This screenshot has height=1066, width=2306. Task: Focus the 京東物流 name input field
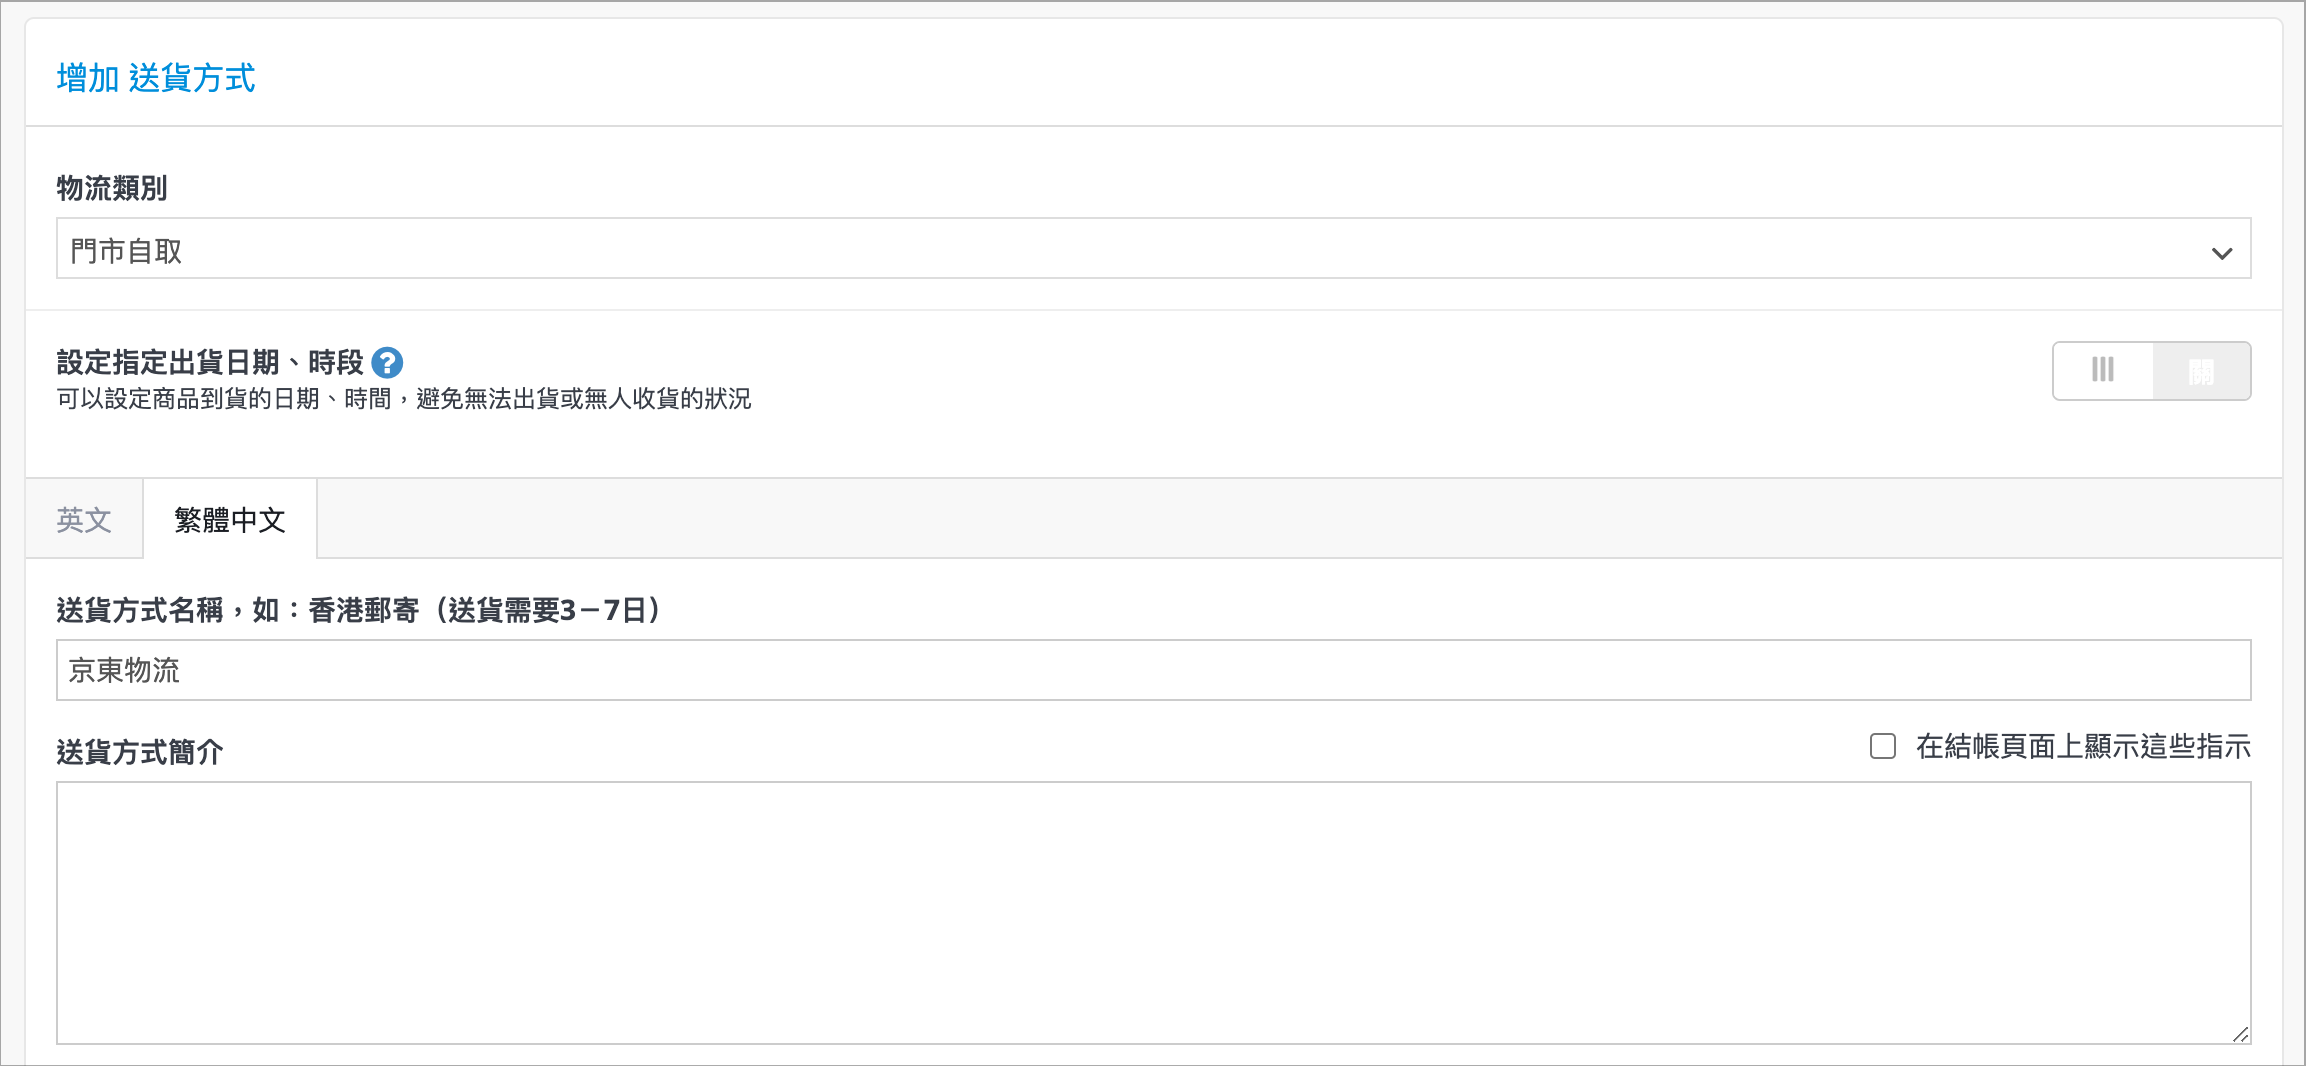[1153, 670]
